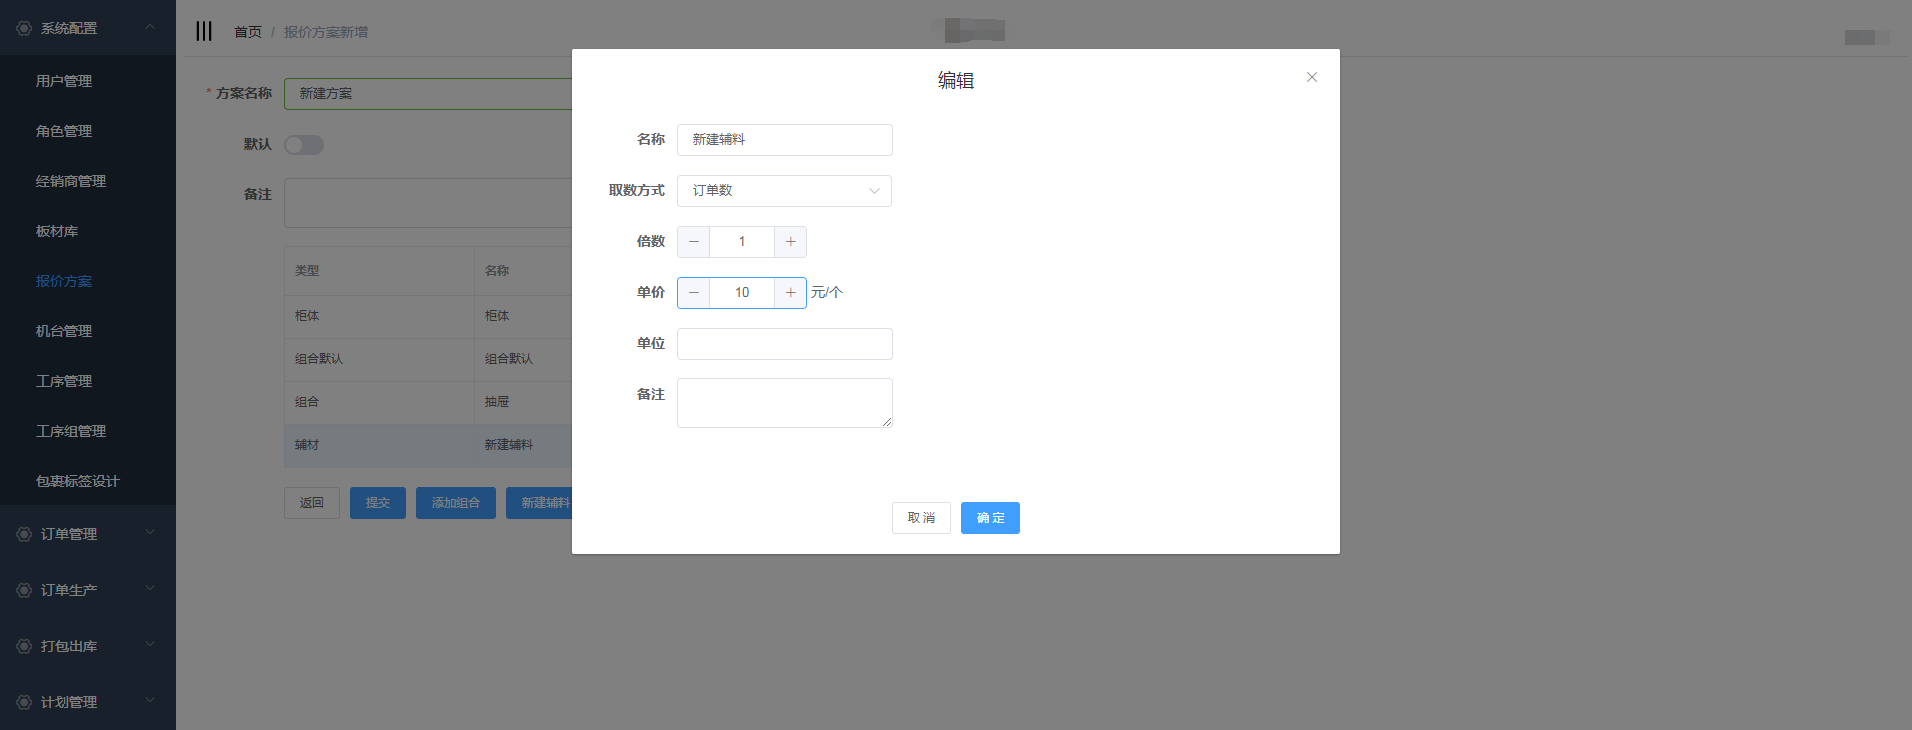Viewport: 1912px width, 730px height.
Task: Click the 打包出库 menu gear icon
Action: [x=24, y=646]
